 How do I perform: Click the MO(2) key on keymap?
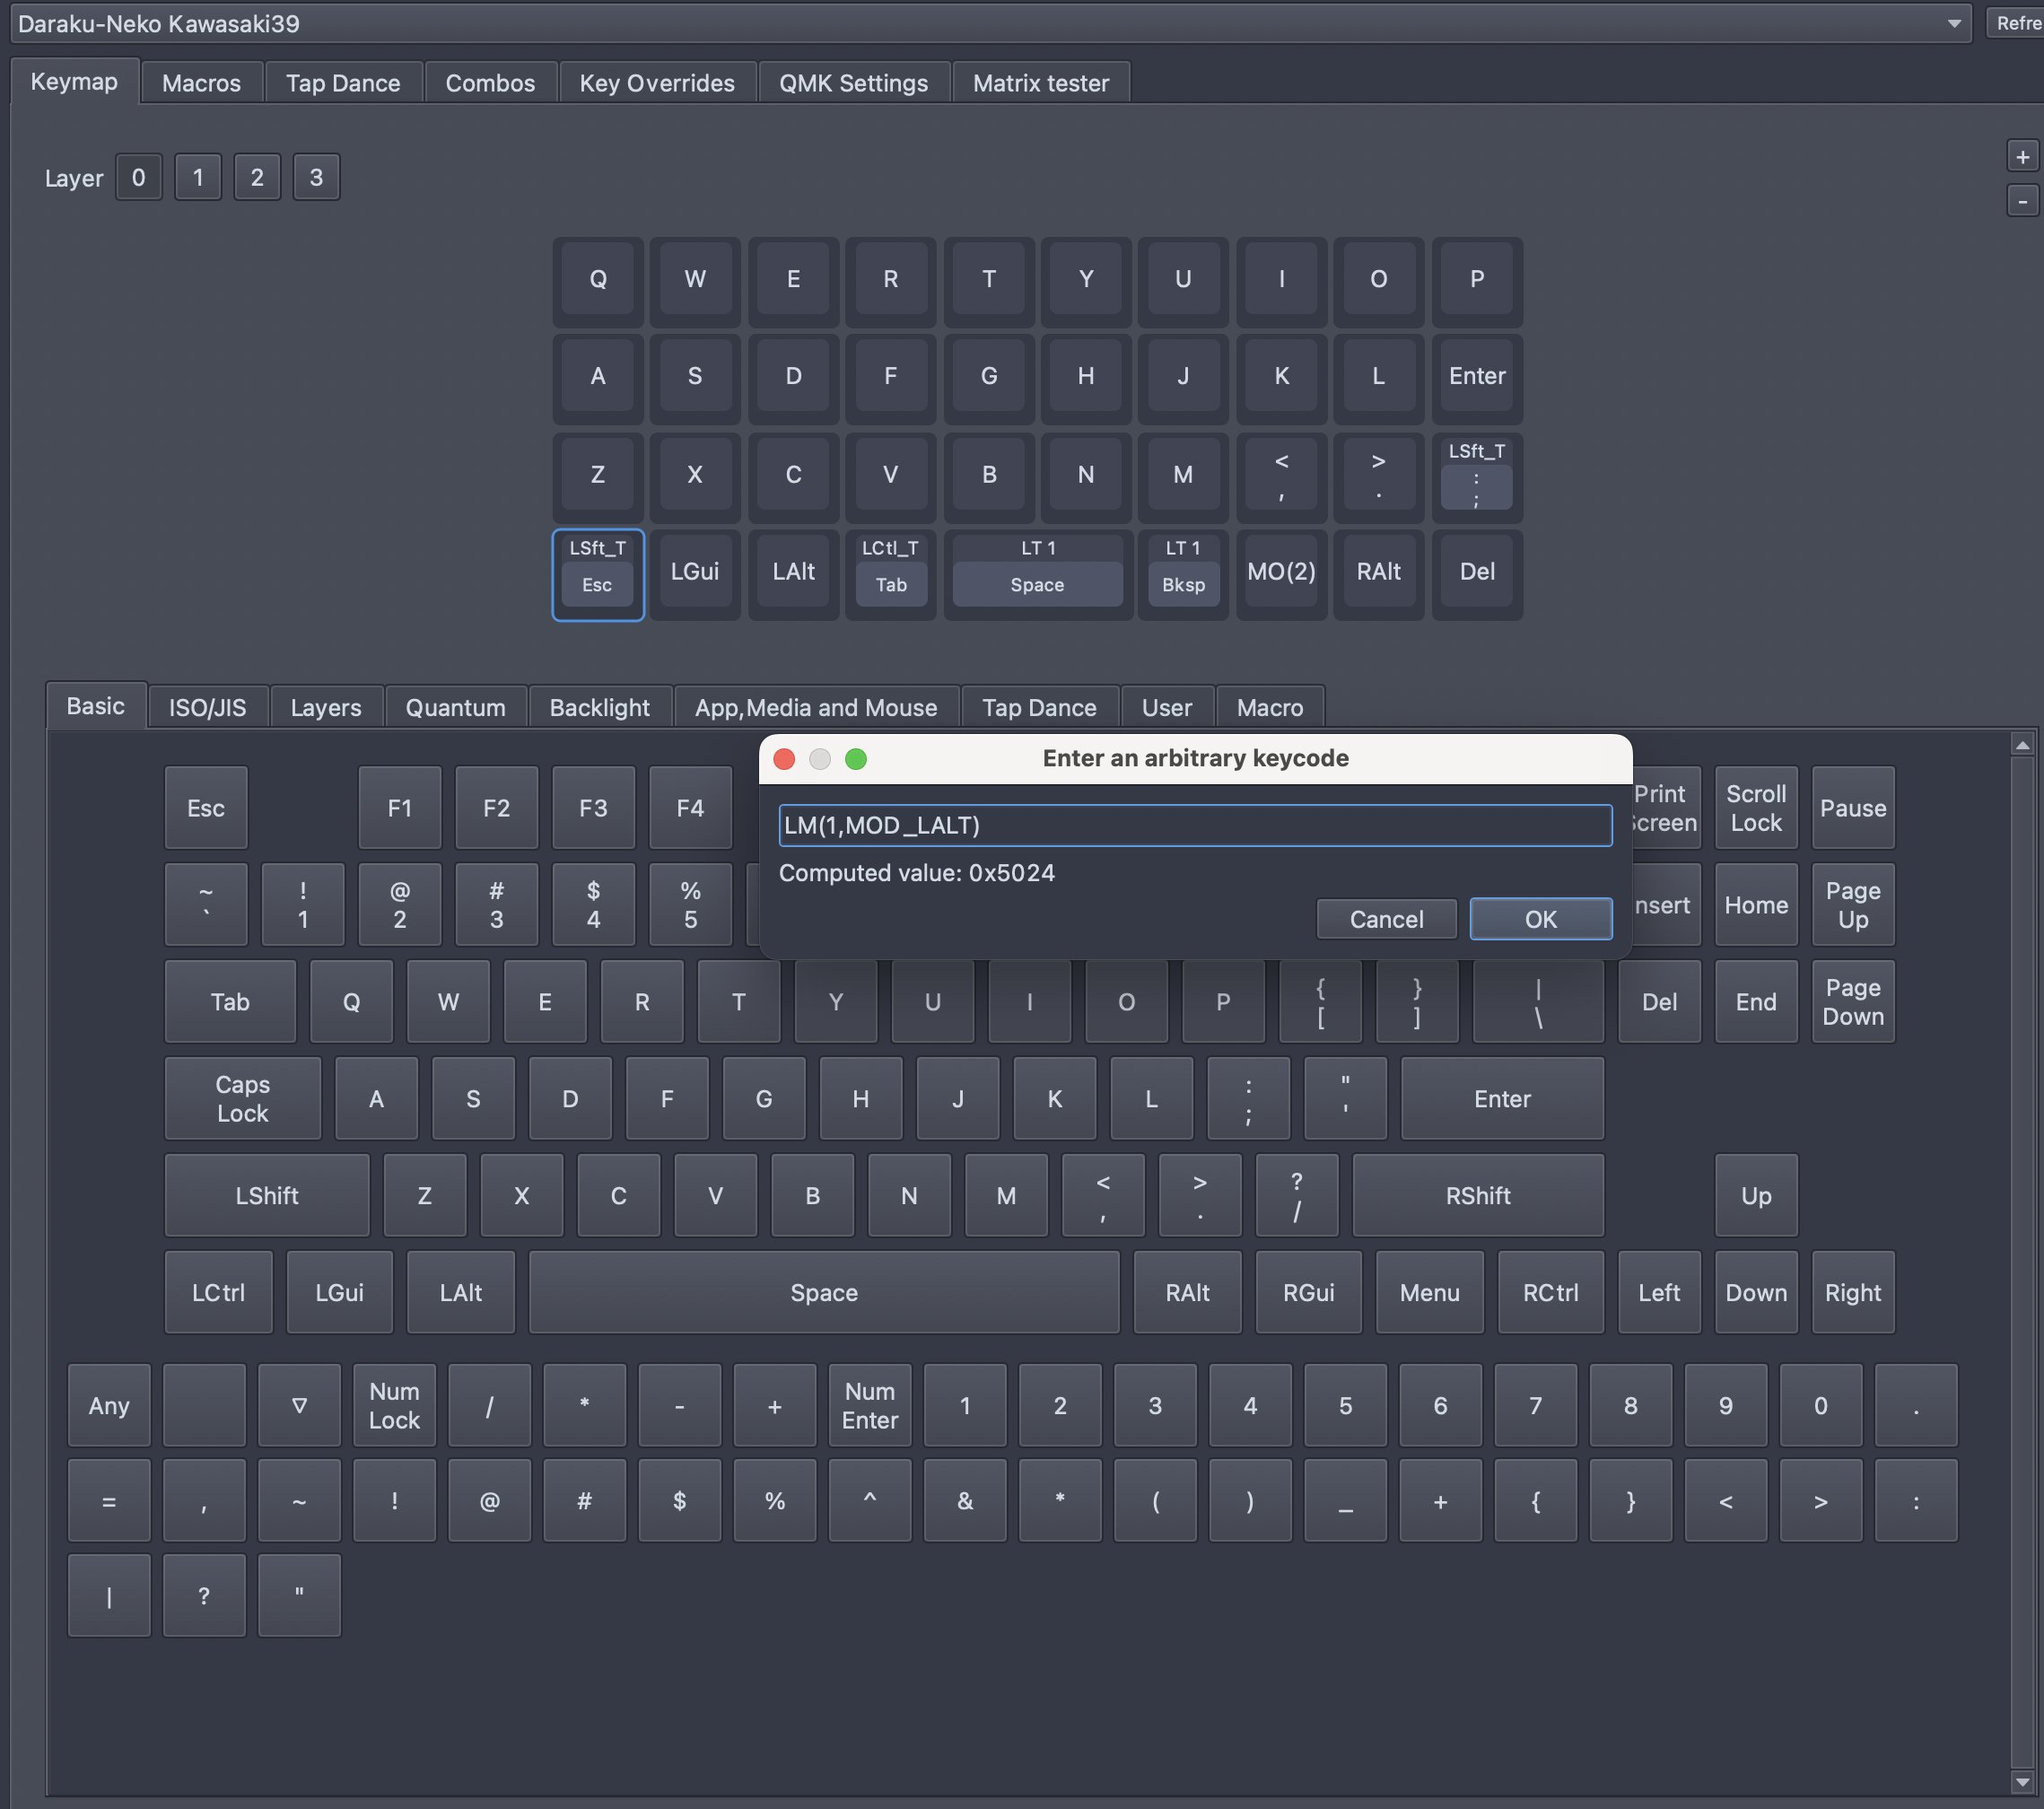[x=1280, y=572]
